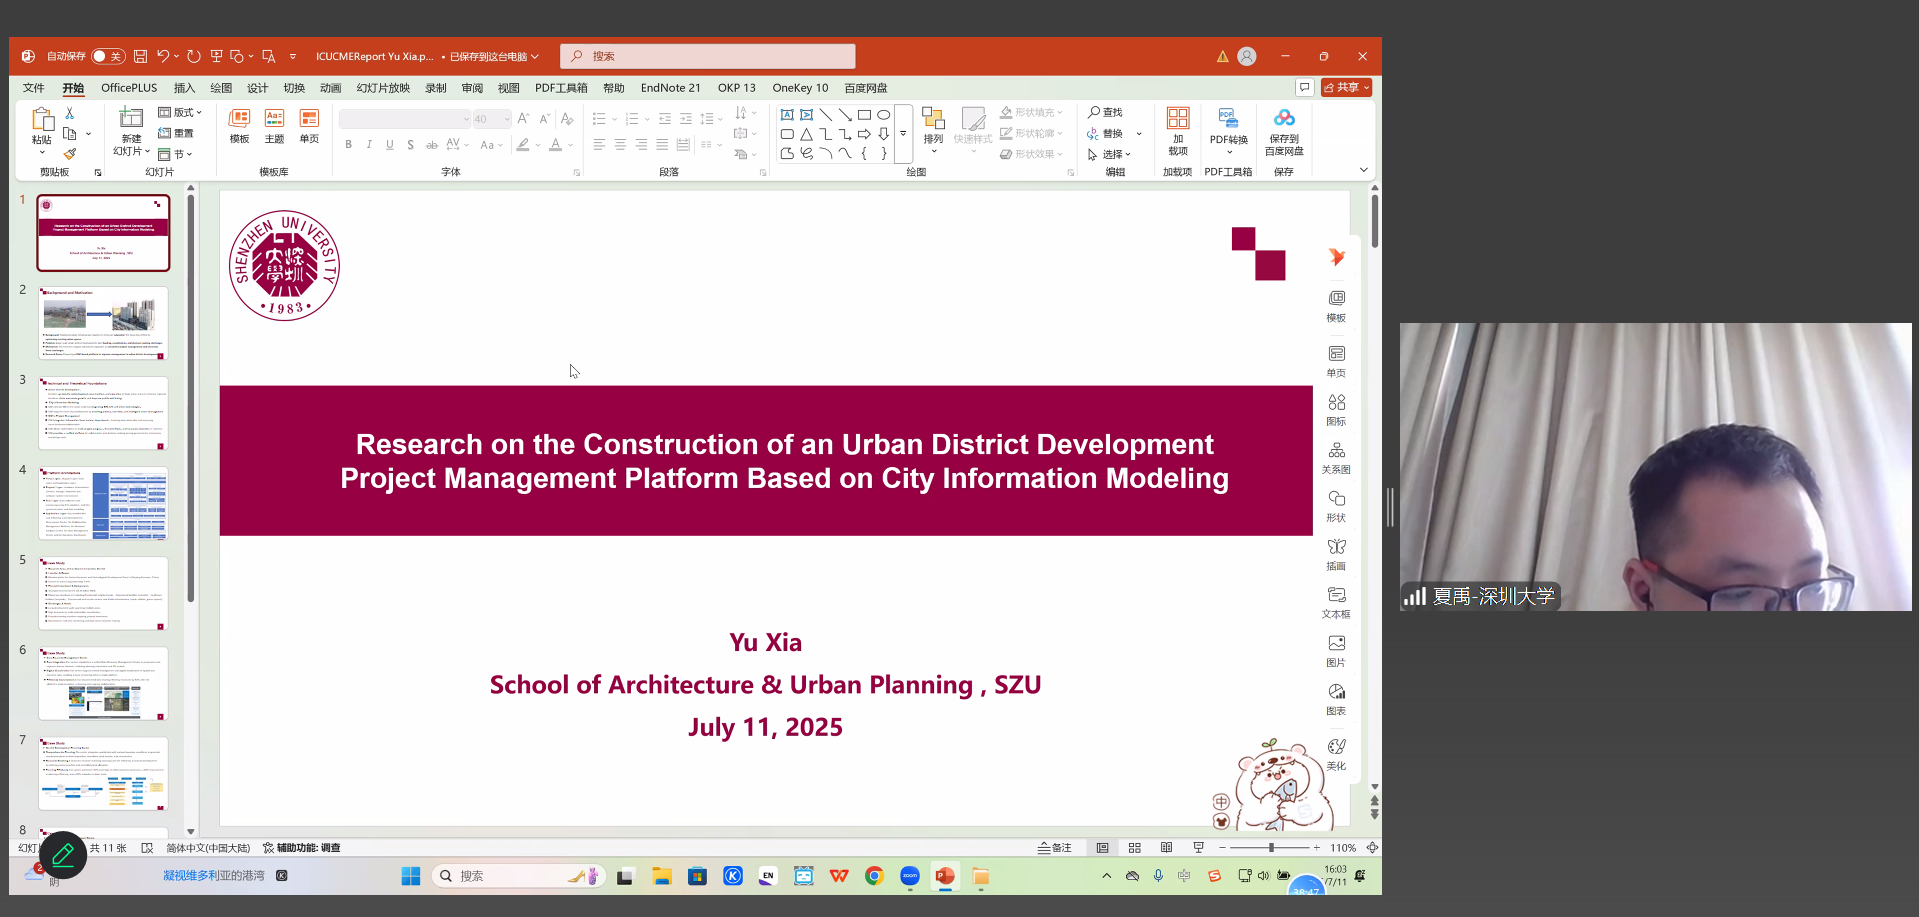1919x917 pixels.
Task: Click the 共享 share button
Action: [x=1346, y=88]
